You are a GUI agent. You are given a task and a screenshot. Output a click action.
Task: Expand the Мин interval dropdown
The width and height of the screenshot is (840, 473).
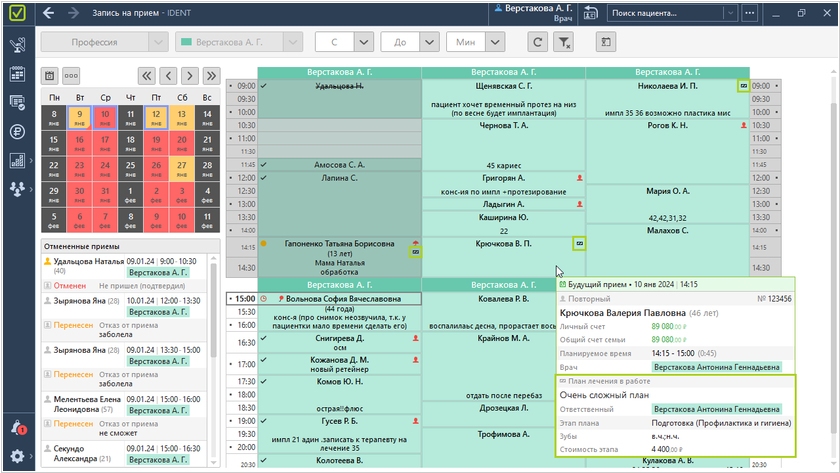tap(494, 42)
